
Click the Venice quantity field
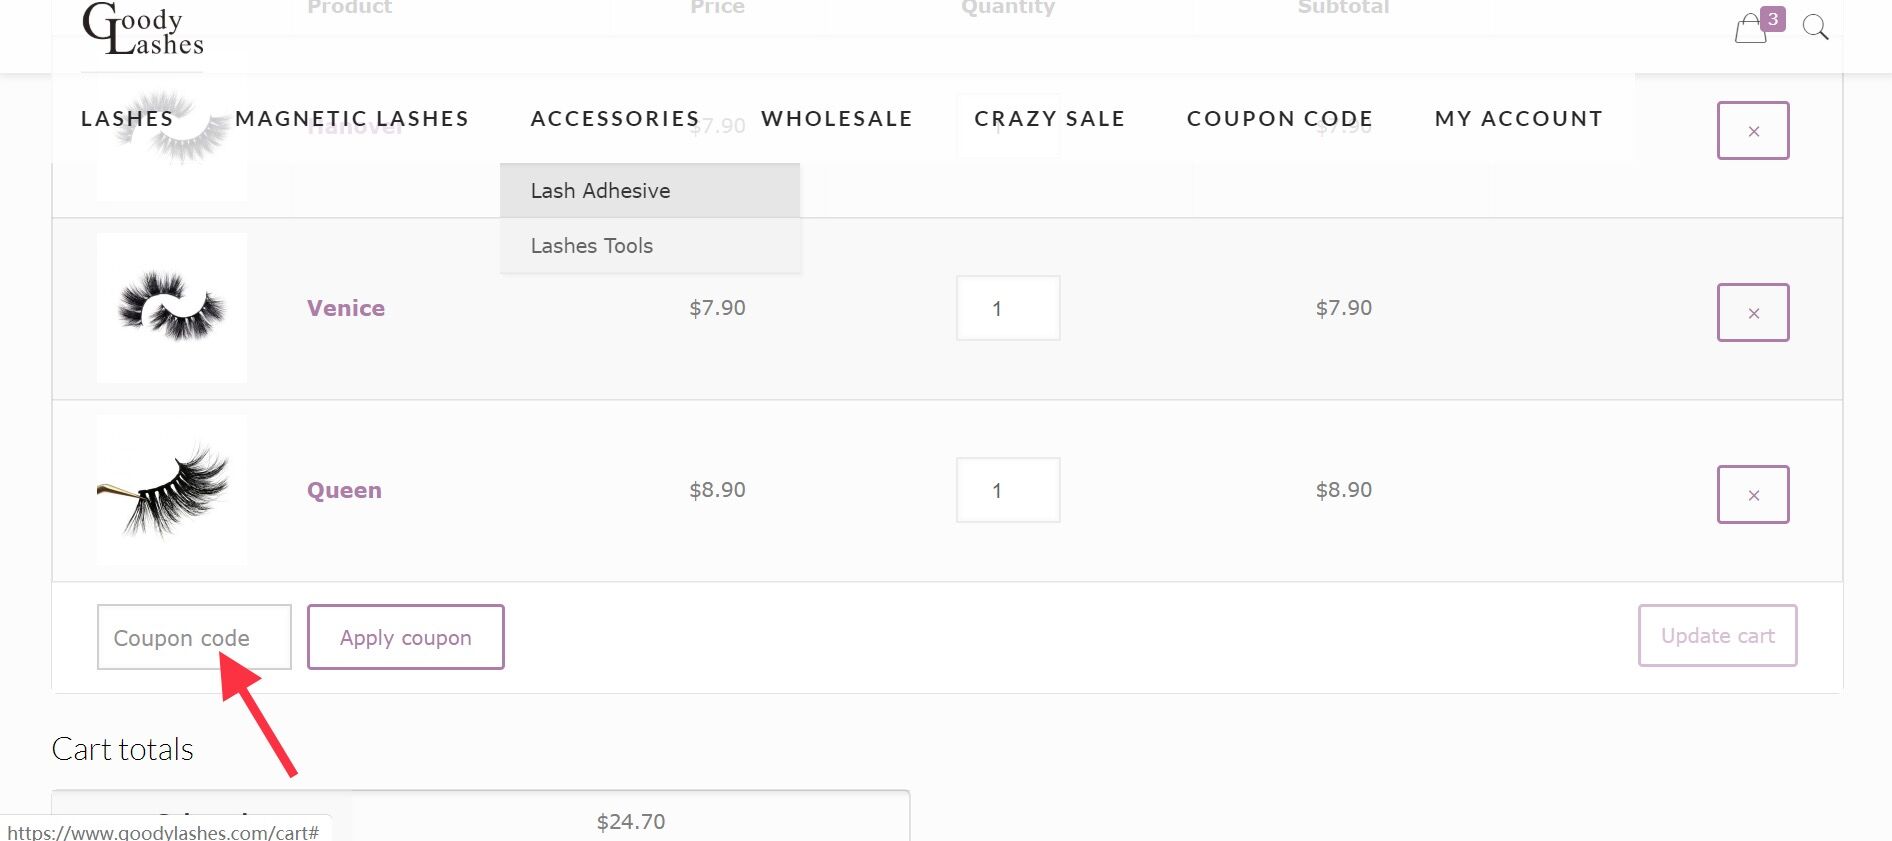pyautogui.click(x=1008, y=308)
